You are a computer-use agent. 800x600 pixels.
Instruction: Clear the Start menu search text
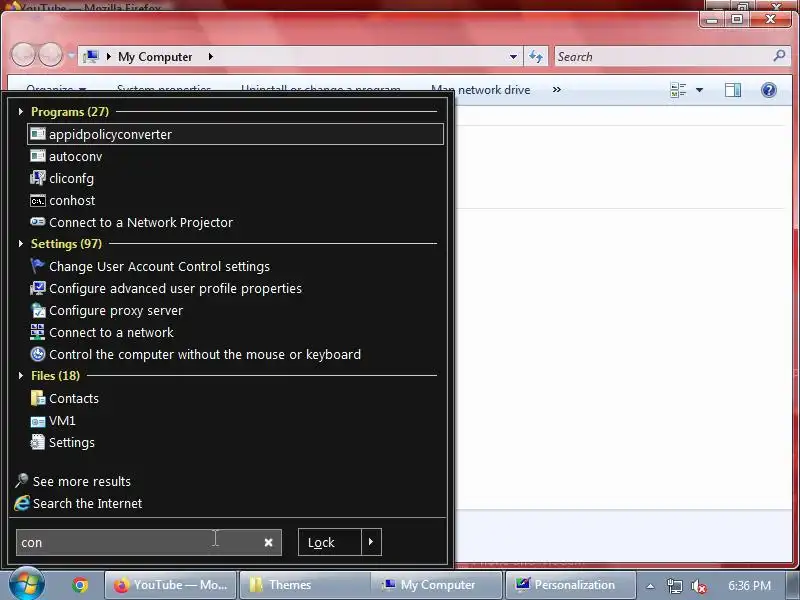(268, 542)
